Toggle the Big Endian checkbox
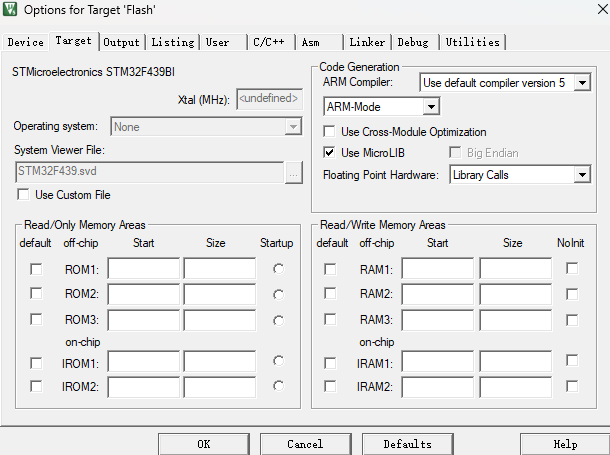 pyautogui.click(x=455, y=152)
